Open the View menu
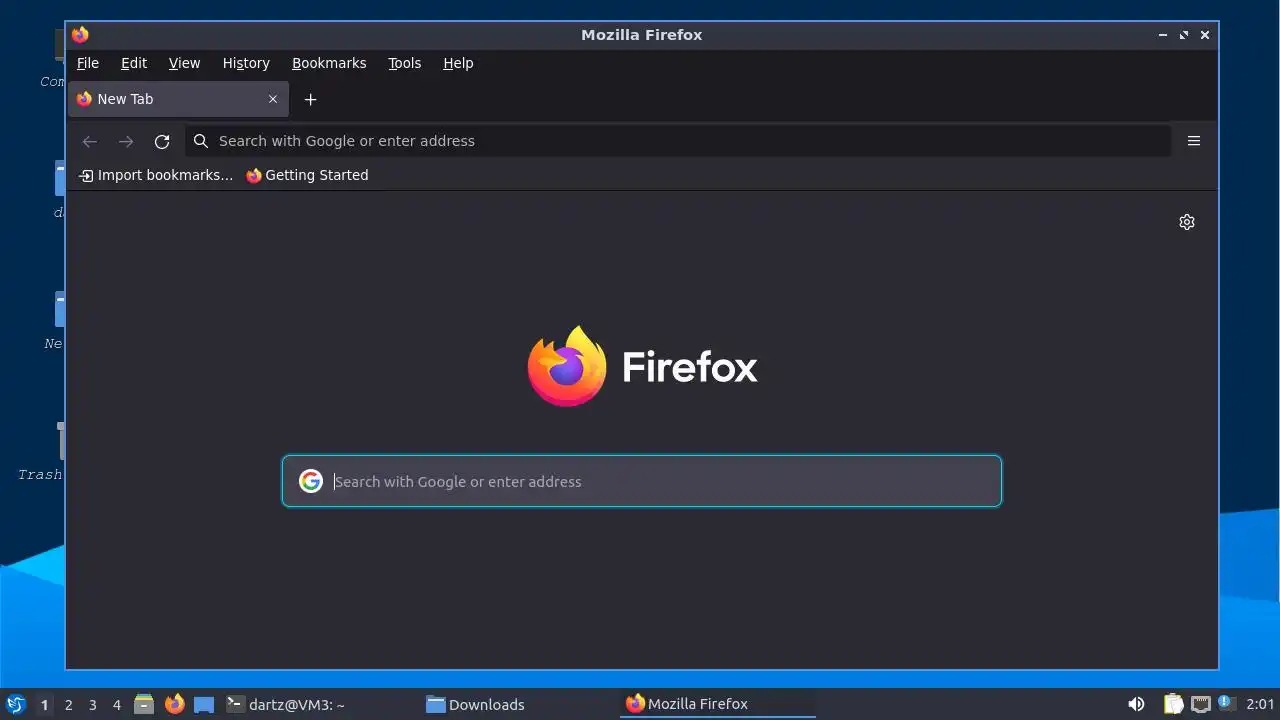 [184, 63]
